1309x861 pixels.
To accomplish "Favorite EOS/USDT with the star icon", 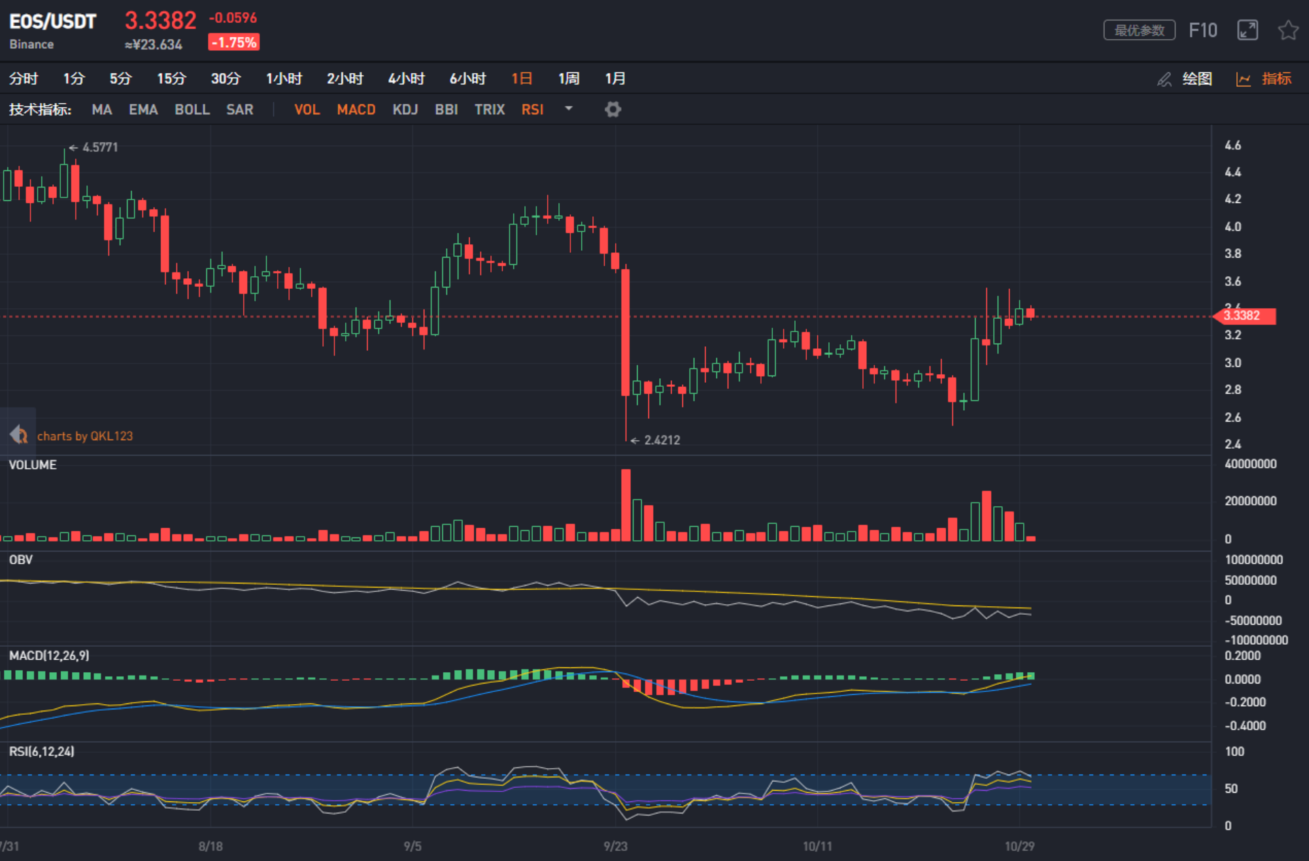I will (x=1288, y=30).
